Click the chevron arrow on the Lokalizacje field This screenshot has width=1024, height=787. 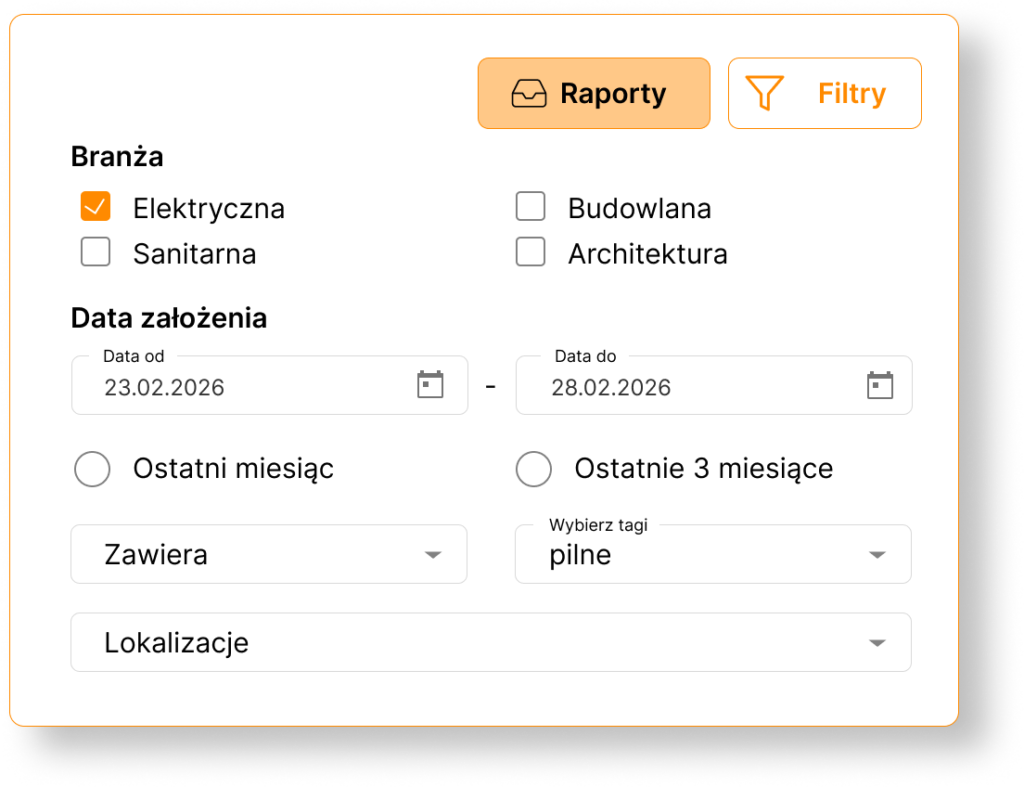point(878,642)
